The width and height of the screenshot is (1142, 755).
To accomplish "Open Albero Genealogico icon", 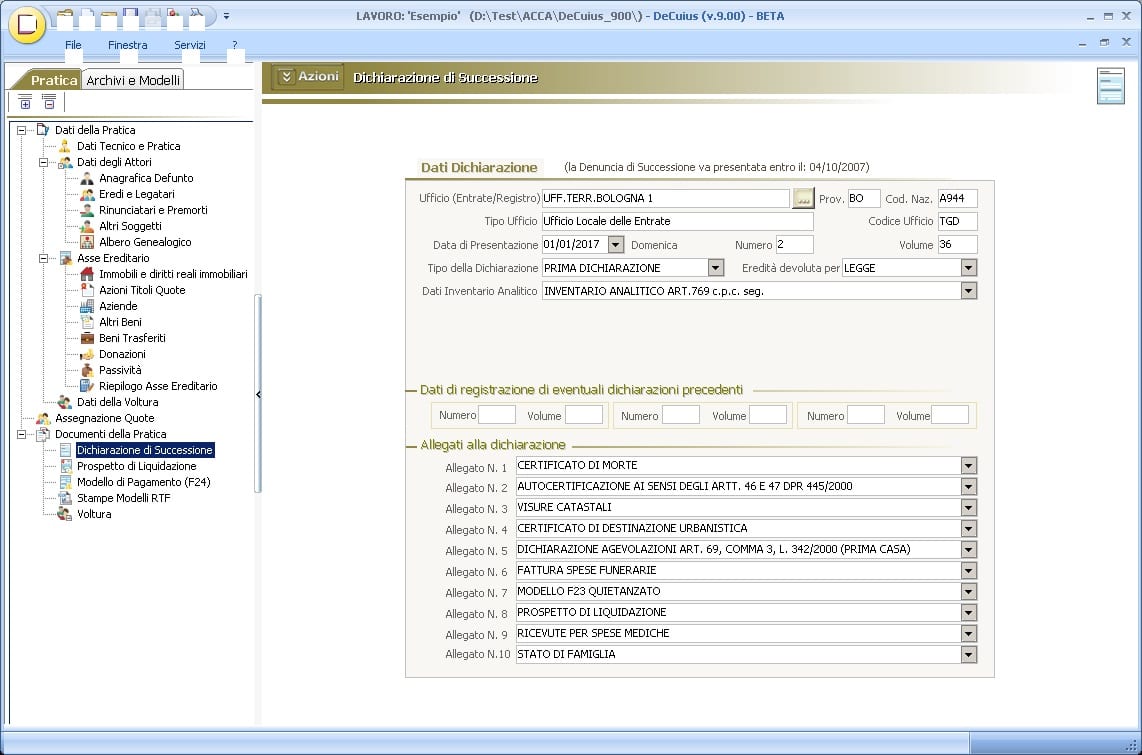I will 87,242.
